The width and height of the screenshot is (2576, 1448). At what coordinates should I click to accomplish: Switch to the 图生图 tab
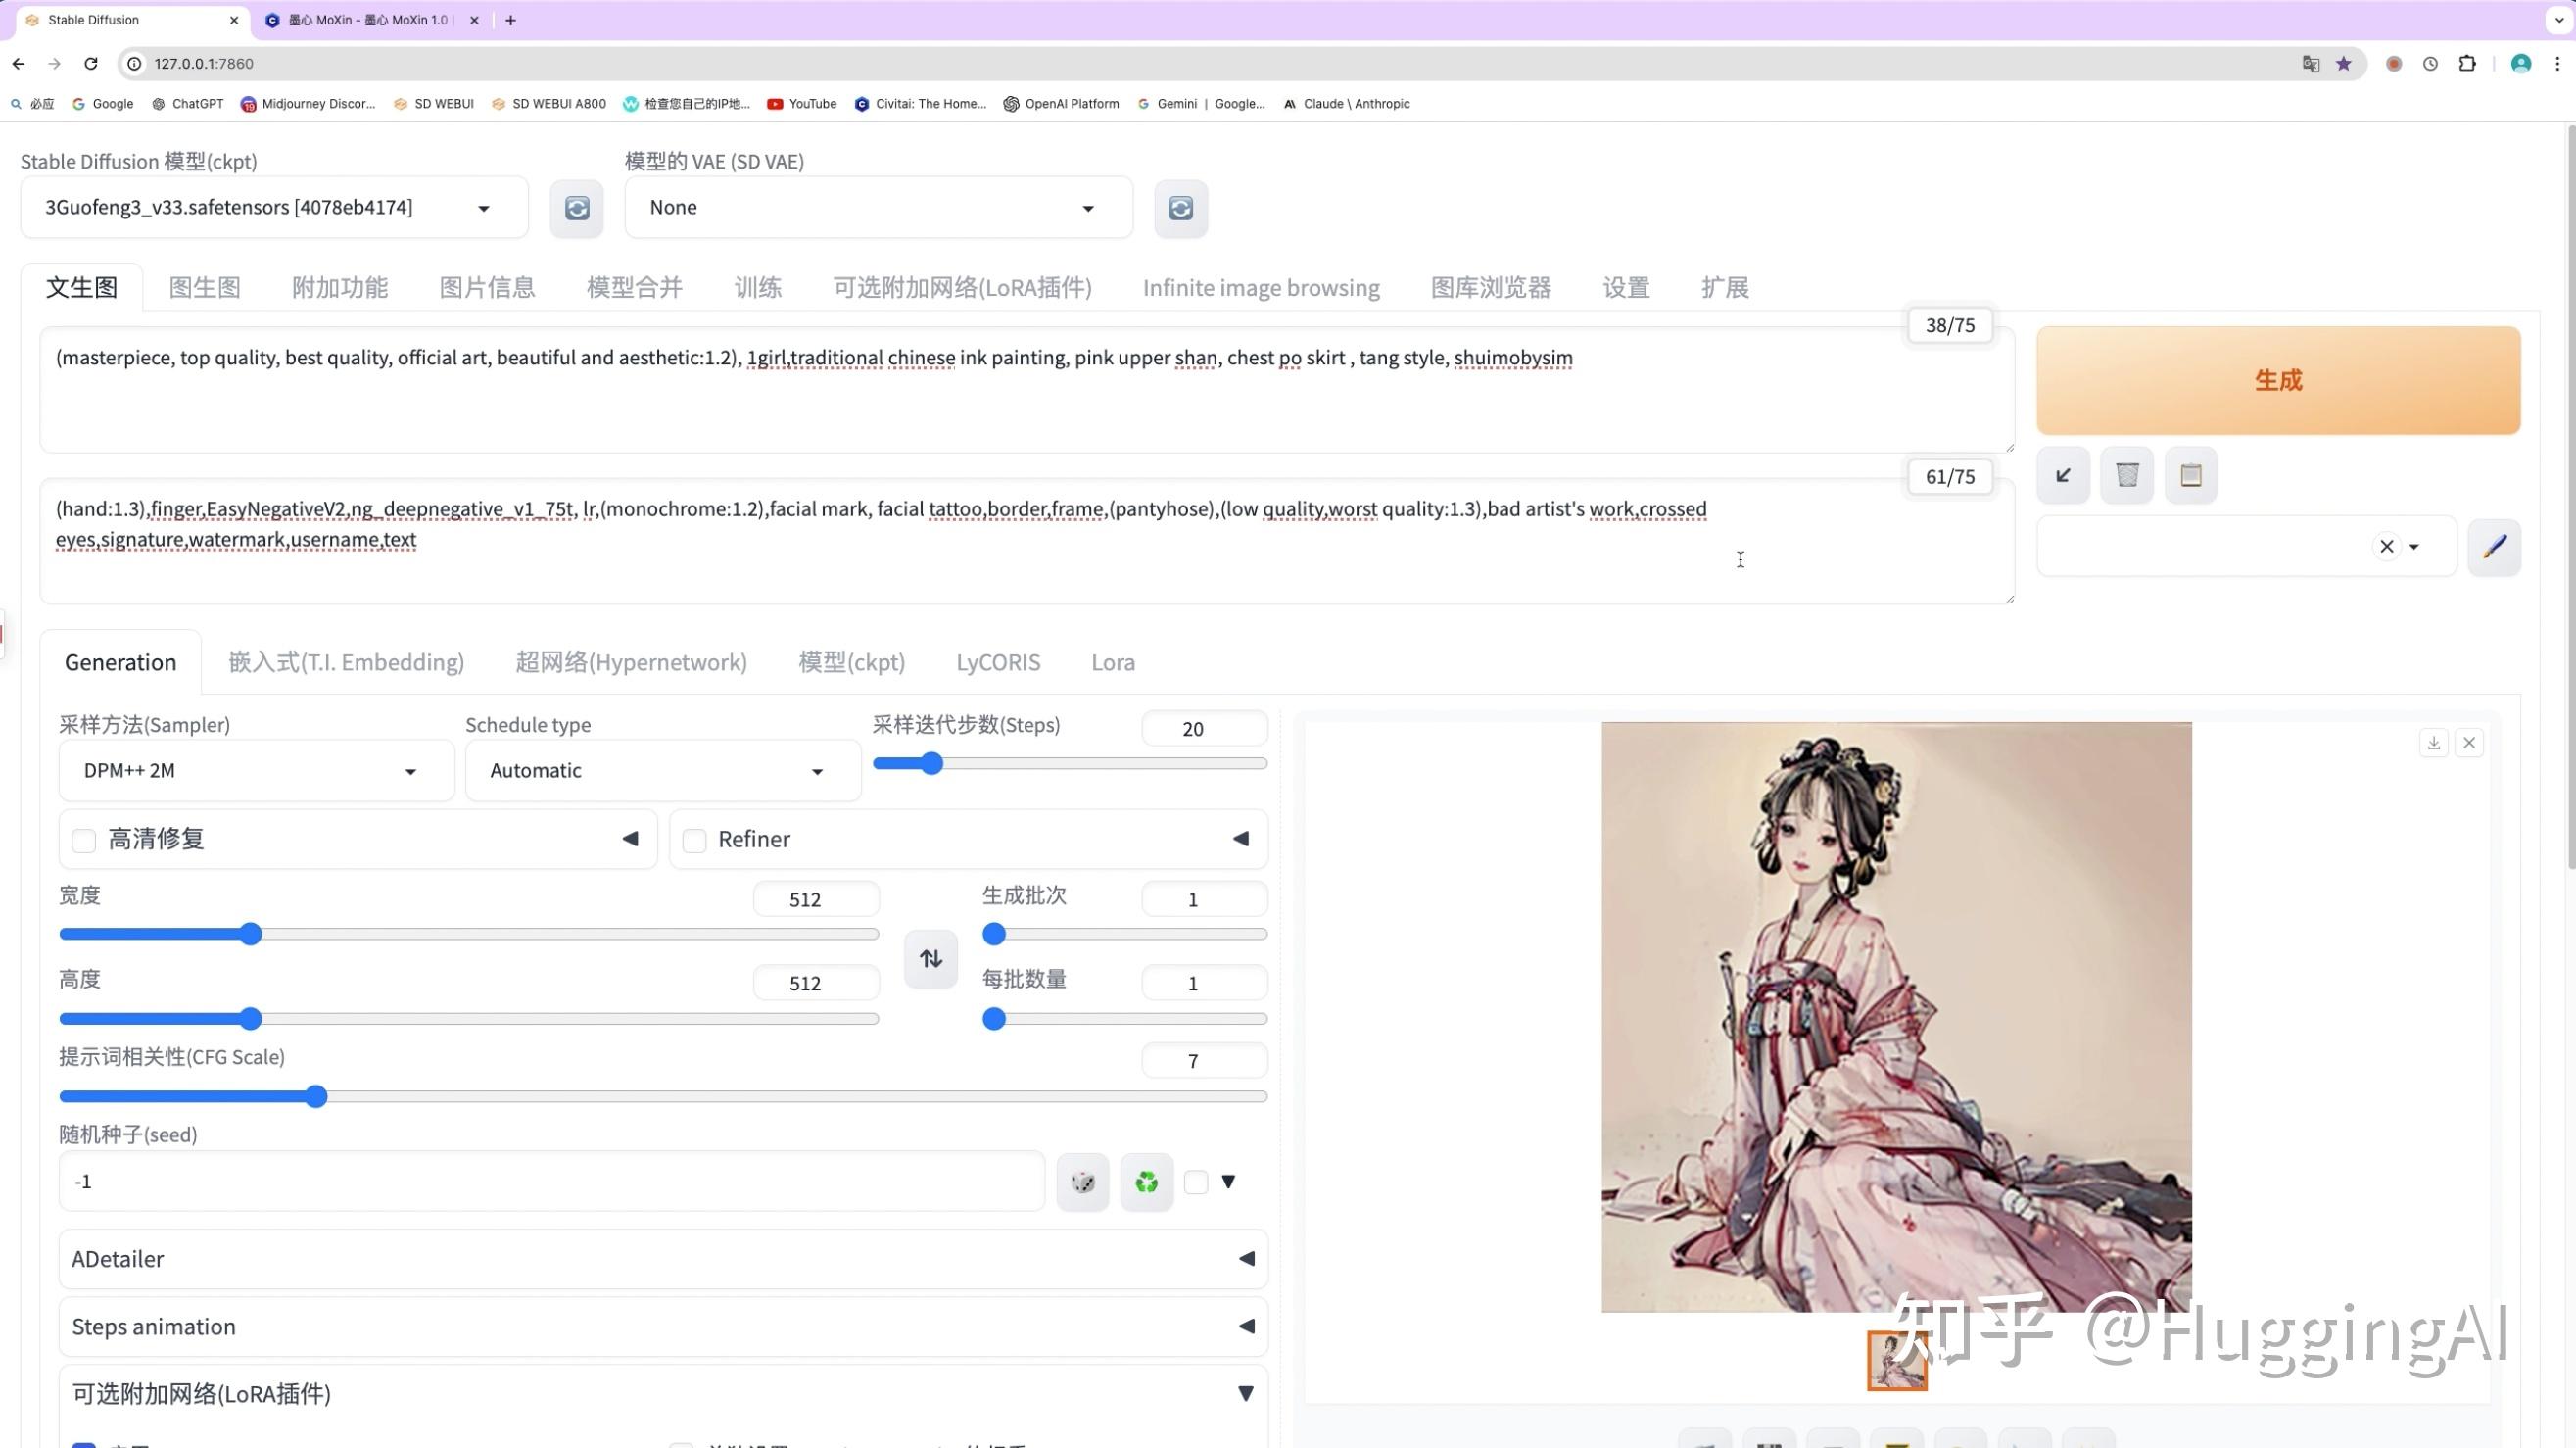pos(204,287)
